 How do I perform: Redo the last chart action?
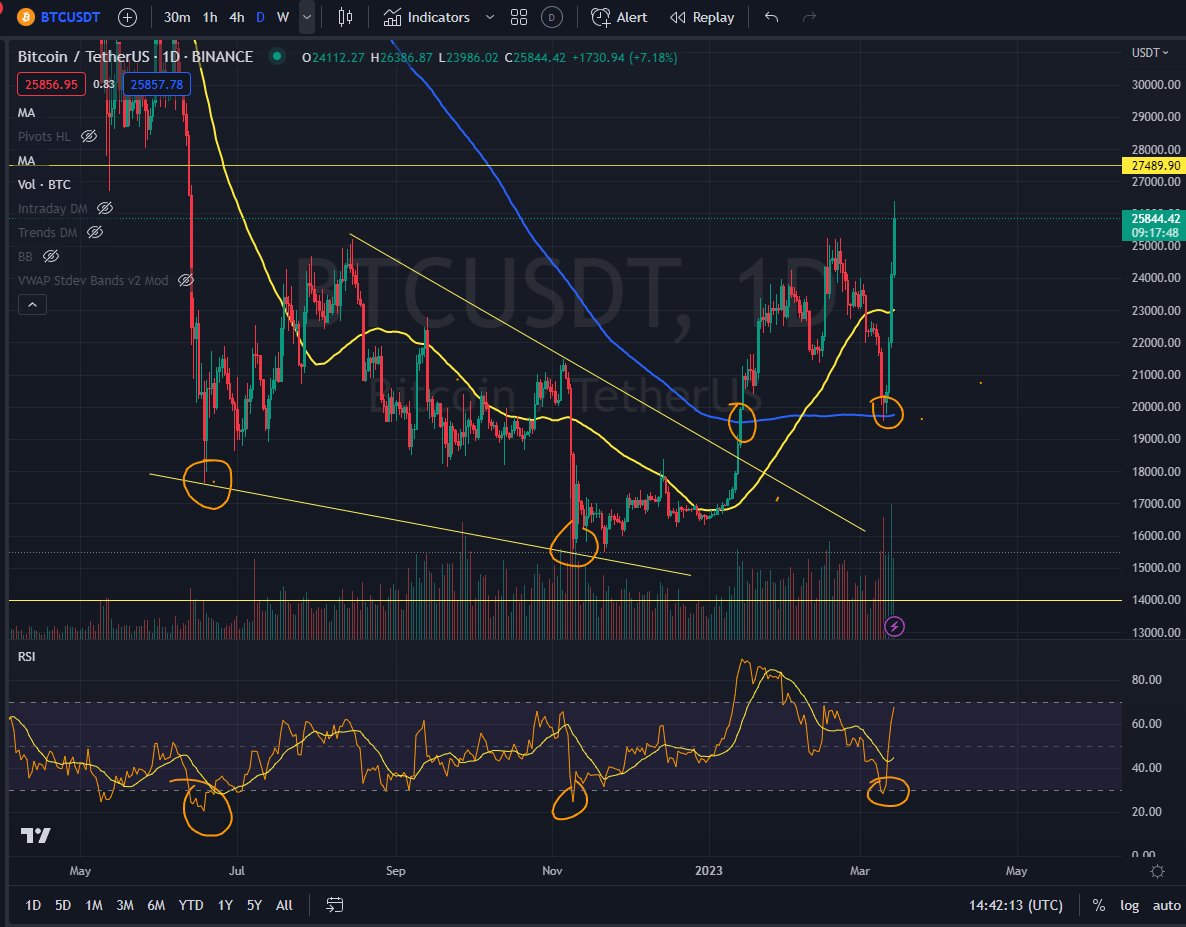coord(809,17)
